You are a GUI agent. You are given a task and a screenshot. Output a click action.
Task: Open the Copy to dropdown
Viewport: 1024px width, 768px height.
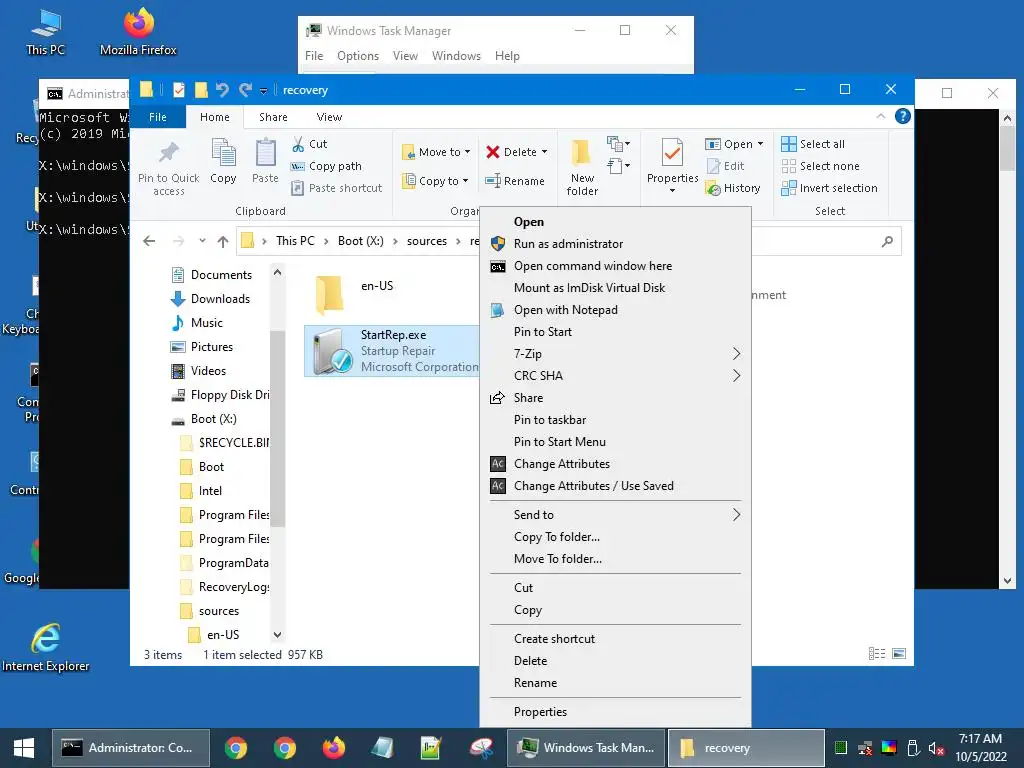pyautogui.click(x=436, y=181)
